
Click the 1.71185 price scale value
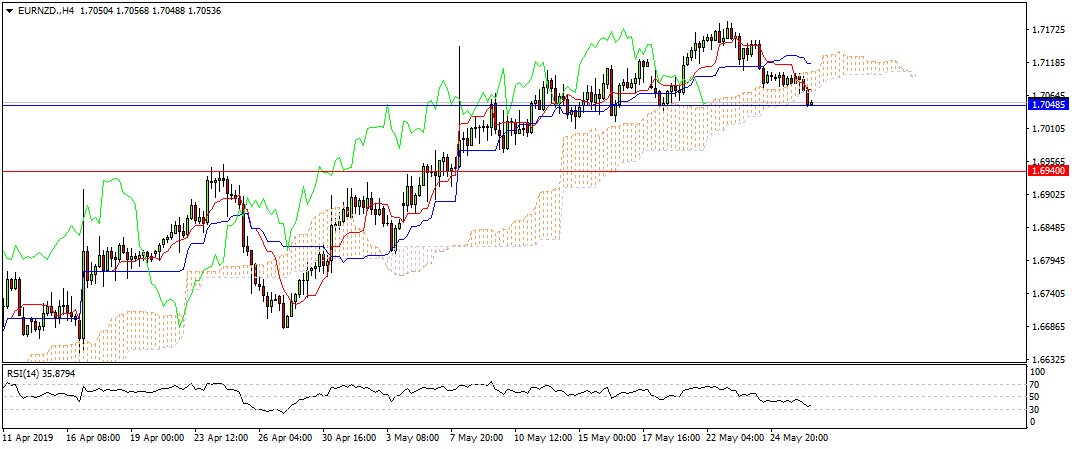click(1049, 63)
